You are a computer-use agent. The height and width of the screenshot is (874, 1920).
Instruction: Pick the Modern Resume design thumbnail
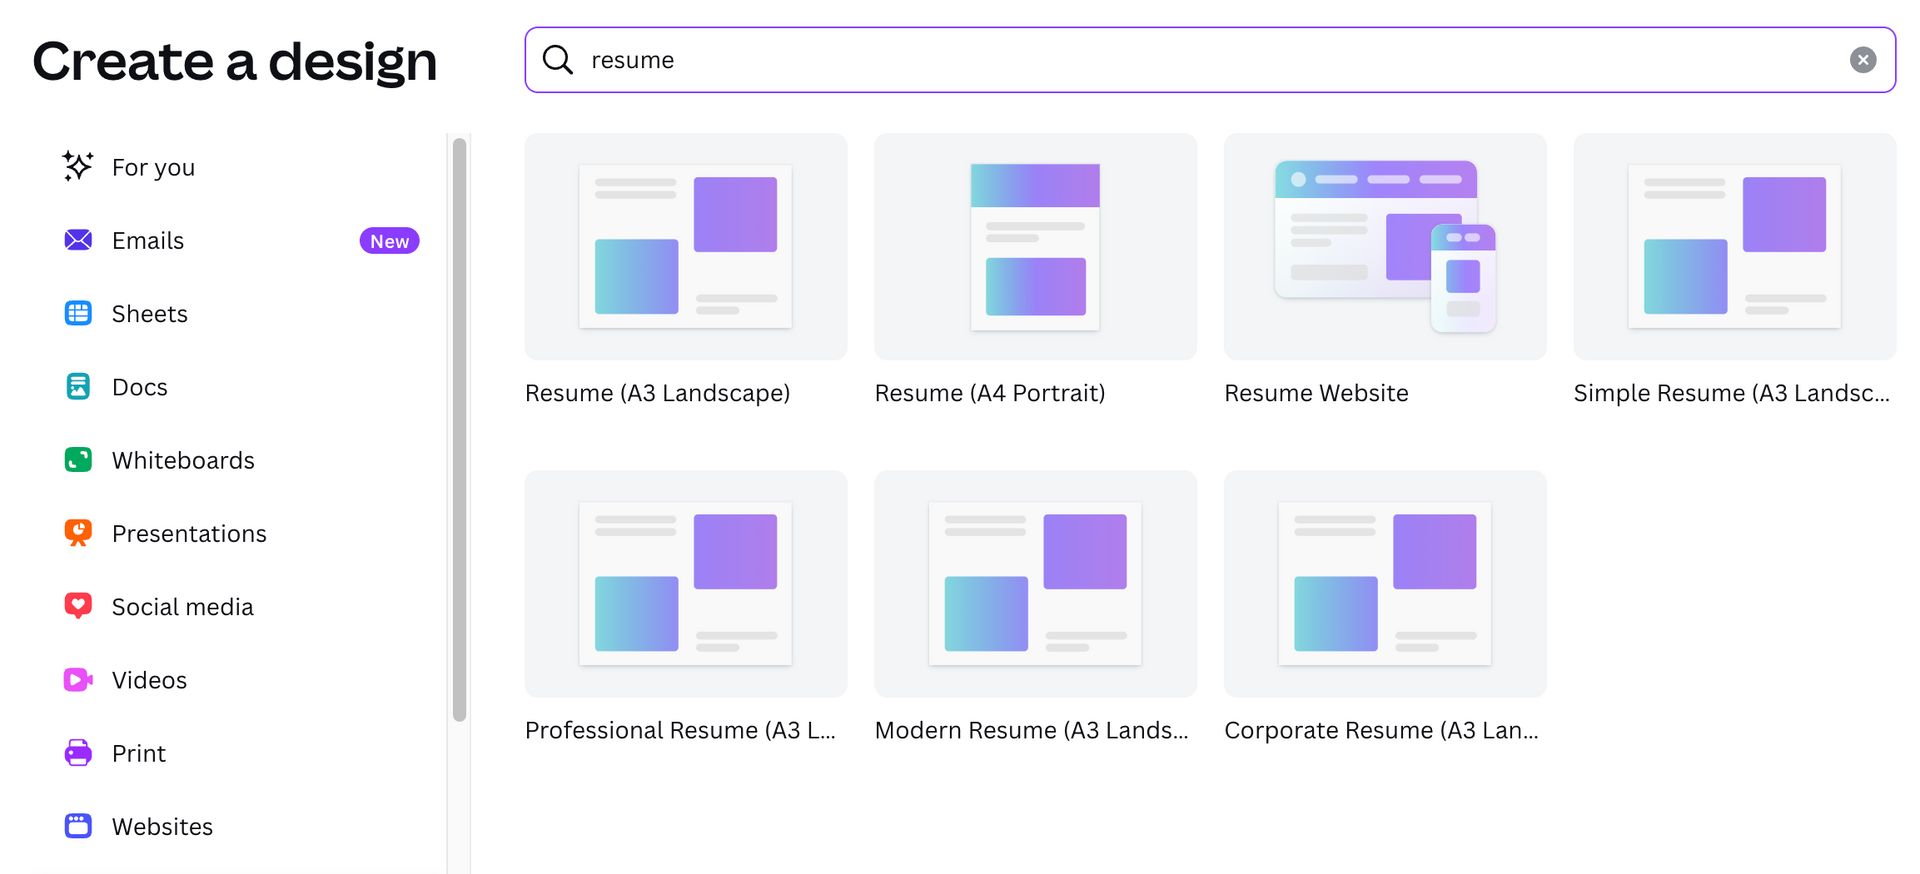pyautogui.click(x=1035, y=584)
